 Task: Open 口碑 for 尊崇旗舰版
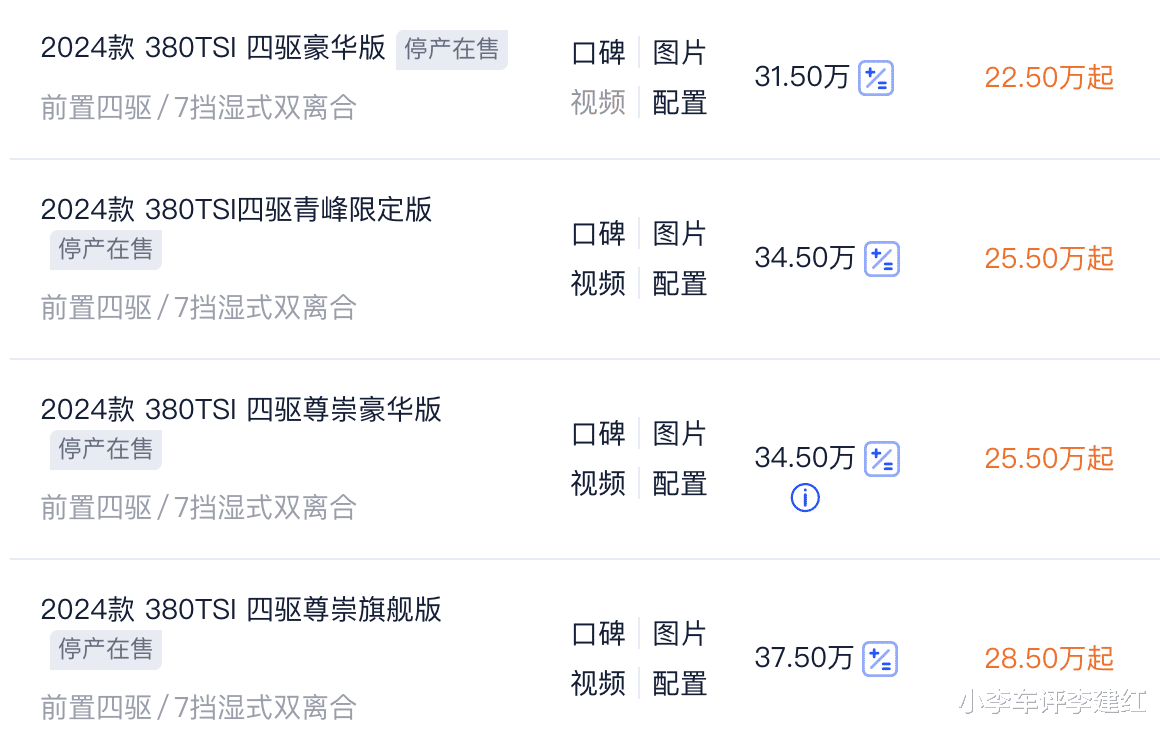pyautogui.click(x=598, y=634)
